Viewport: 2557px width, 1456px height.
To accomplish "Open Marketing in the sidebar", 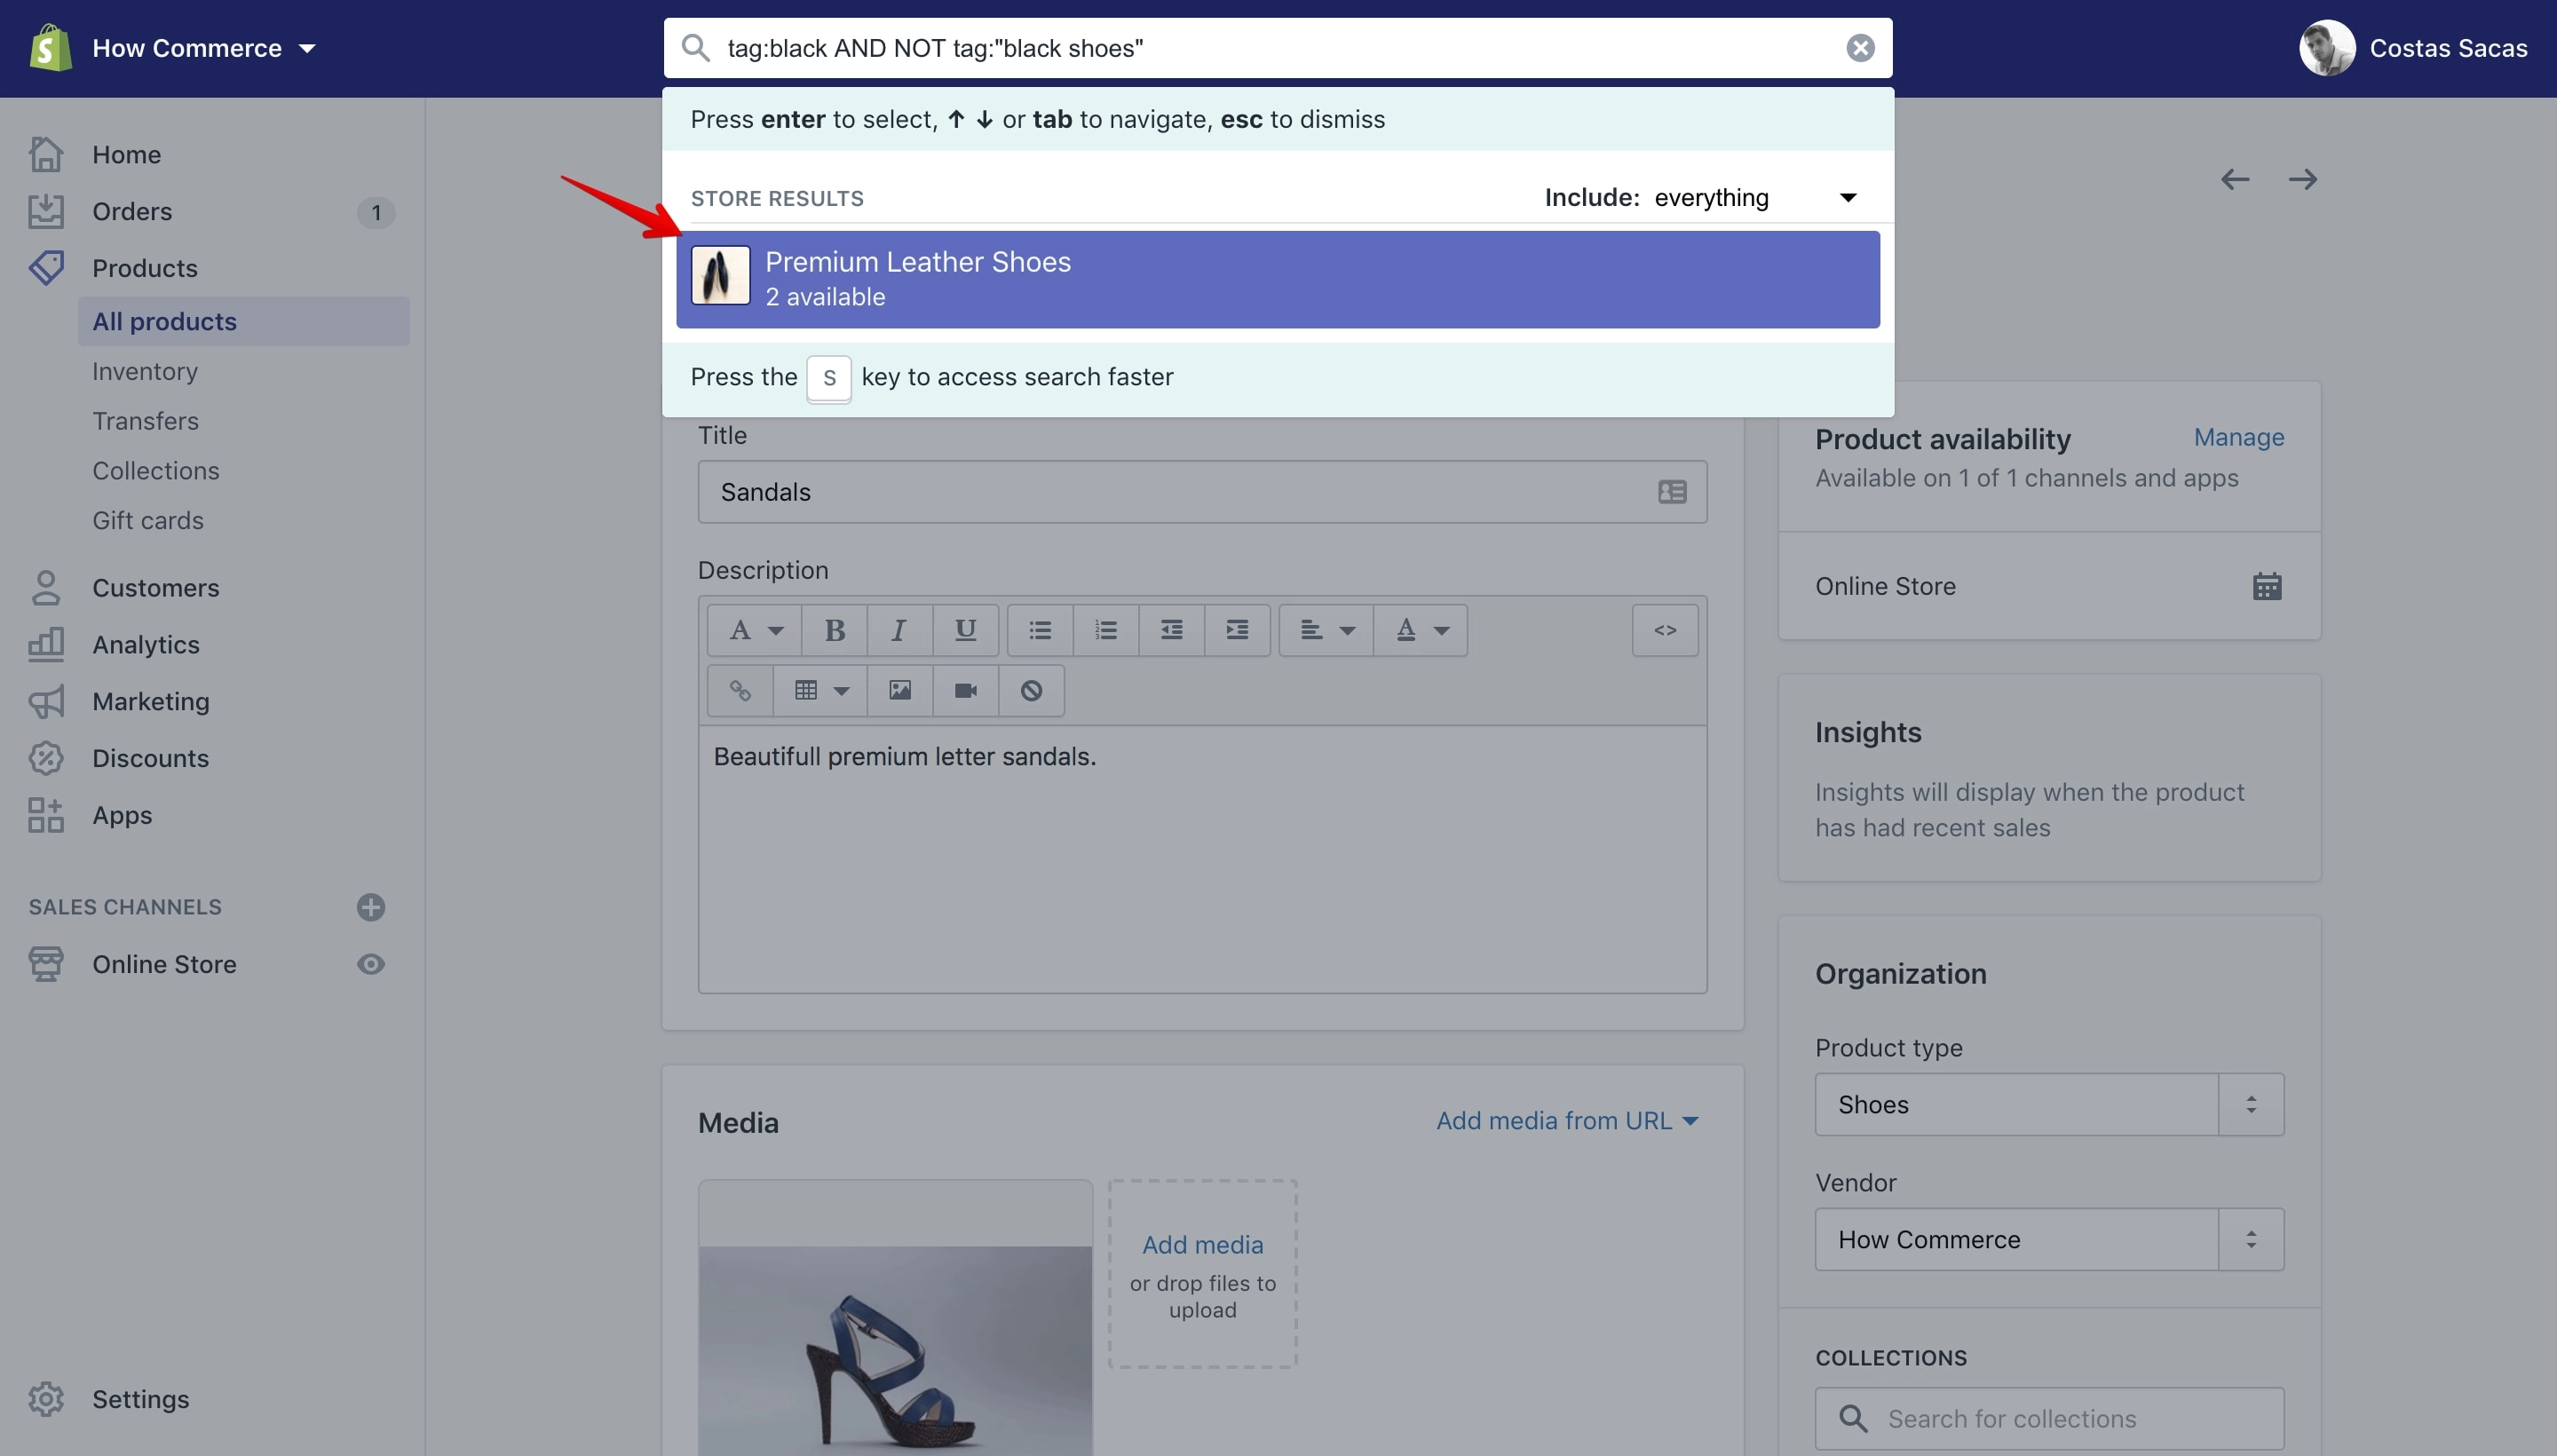I will point(150,702).
